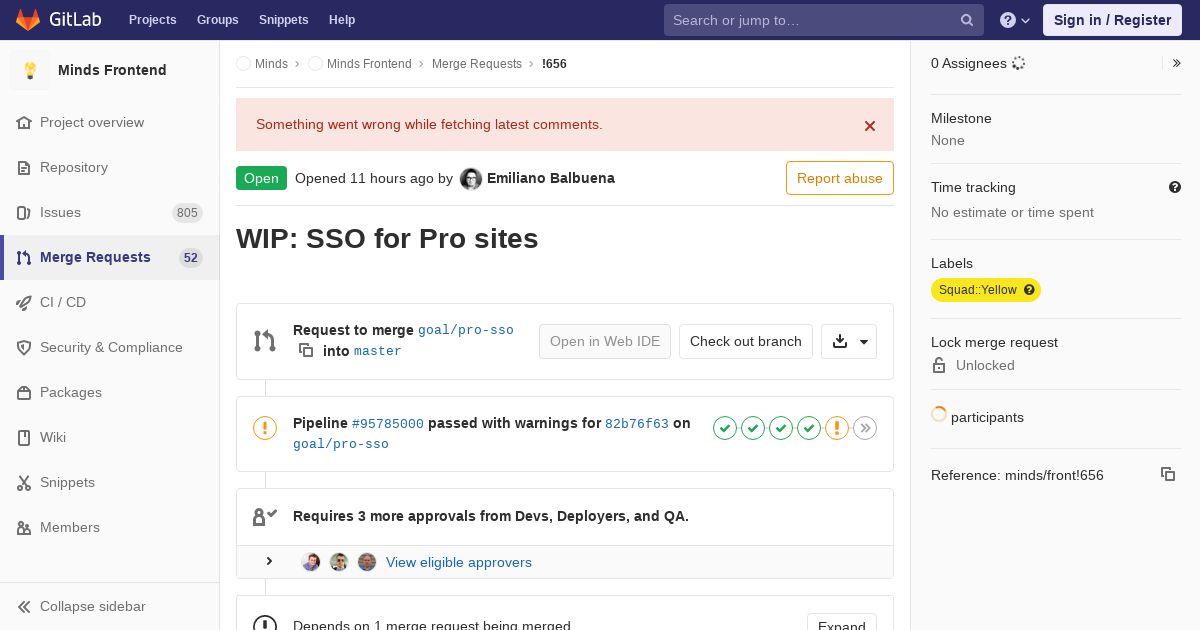
Task: Click the time tracking help icon
Action: coord(1175,187)
